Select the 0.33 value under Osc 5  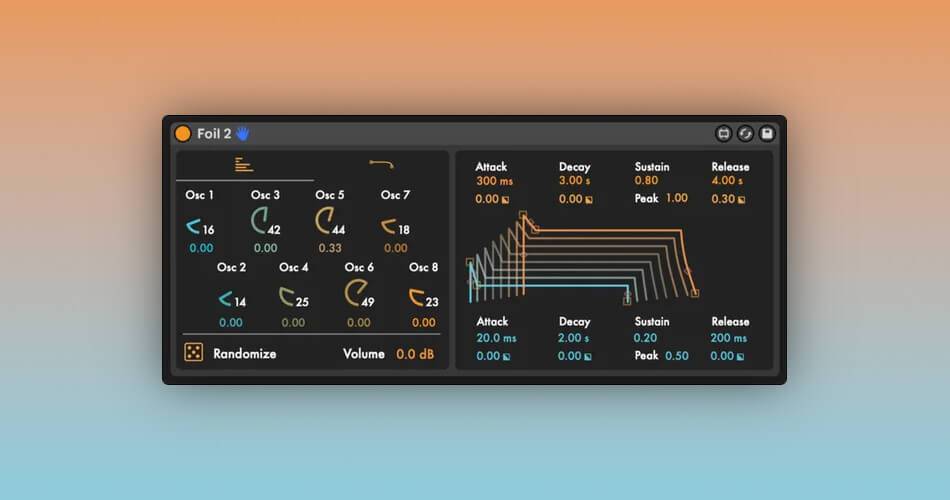coord(330,248)
